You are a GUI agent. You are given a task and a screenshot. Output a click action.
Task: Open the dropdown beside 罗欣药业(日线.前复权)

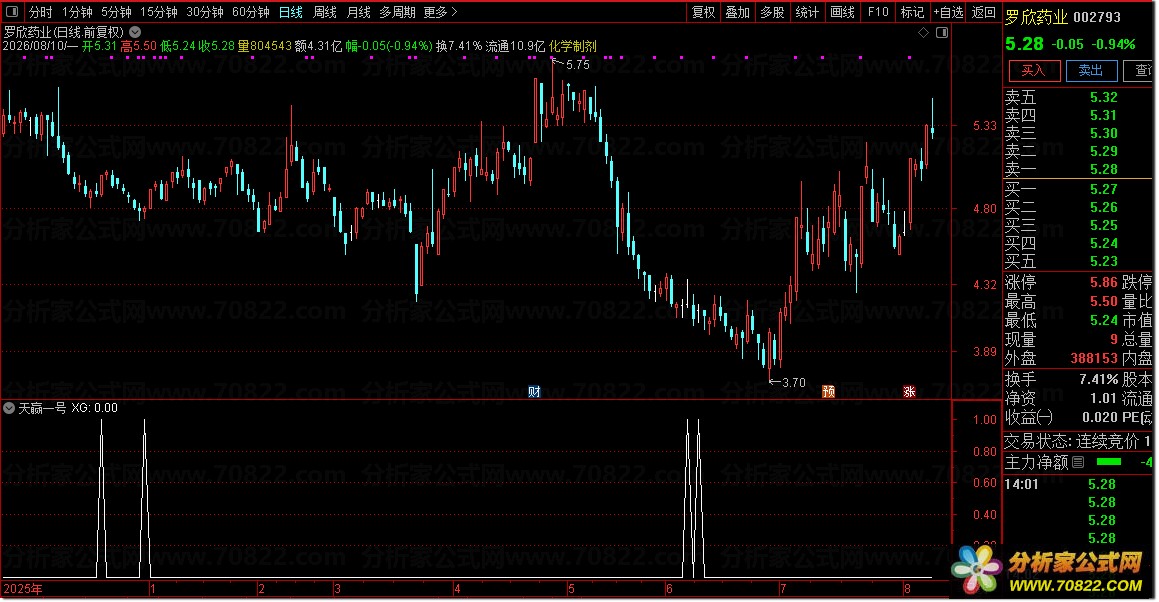pyautogui.click(x=135, y=32)
